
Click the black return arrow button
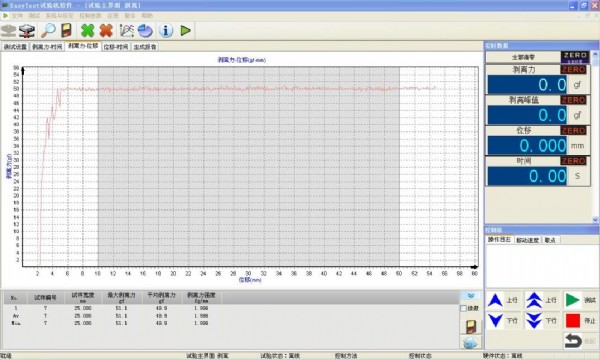tap(573, 340)
